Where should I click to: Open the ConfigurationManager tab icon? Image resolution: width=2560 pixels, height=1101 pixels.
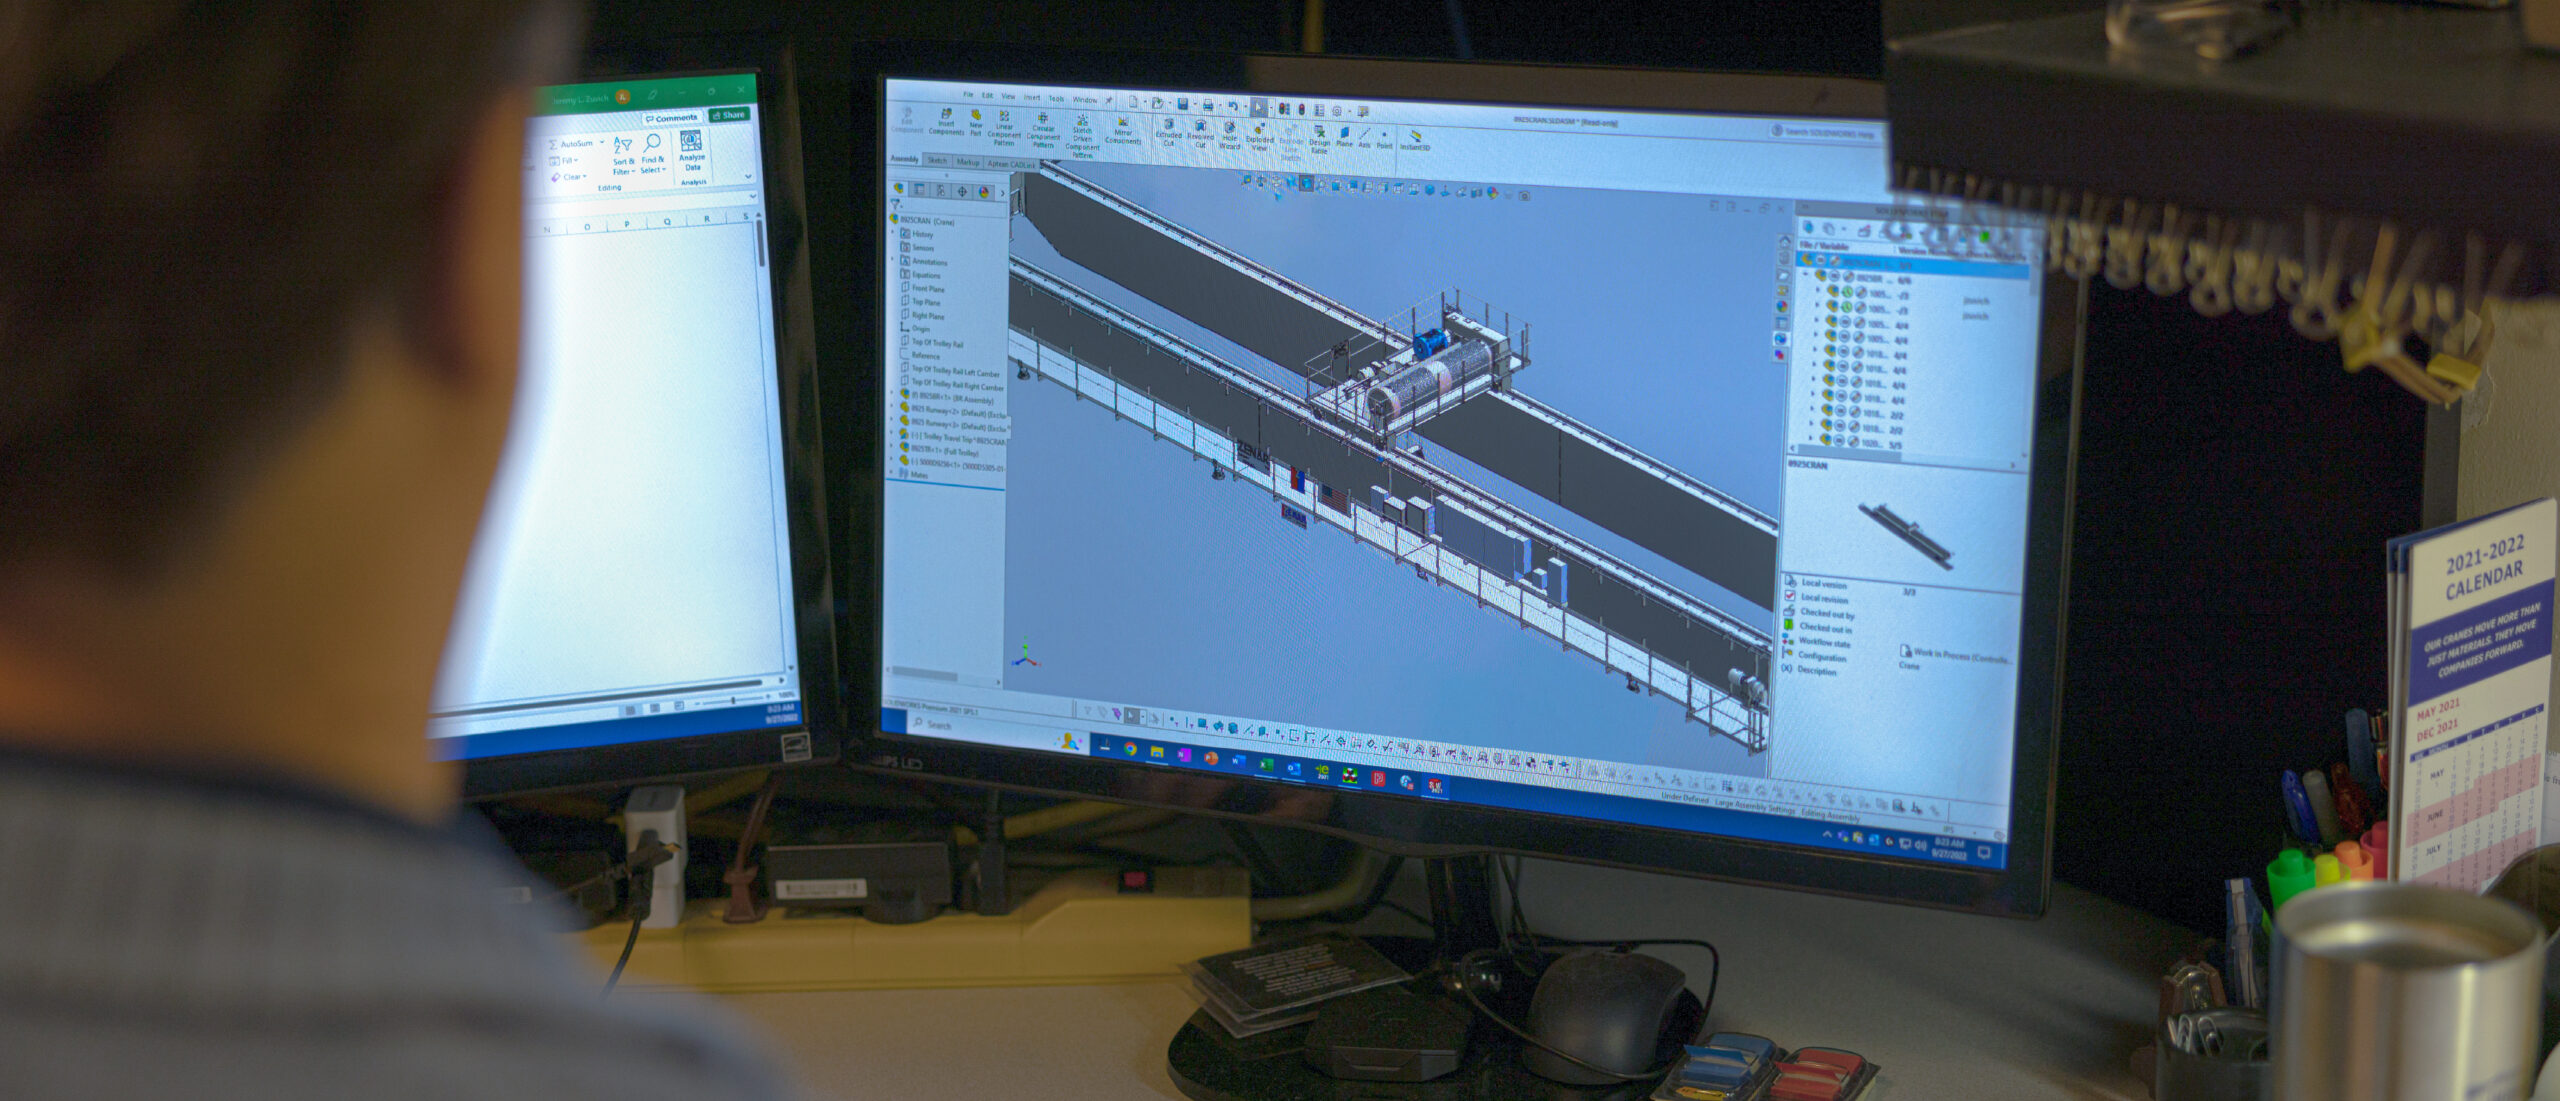941,190
